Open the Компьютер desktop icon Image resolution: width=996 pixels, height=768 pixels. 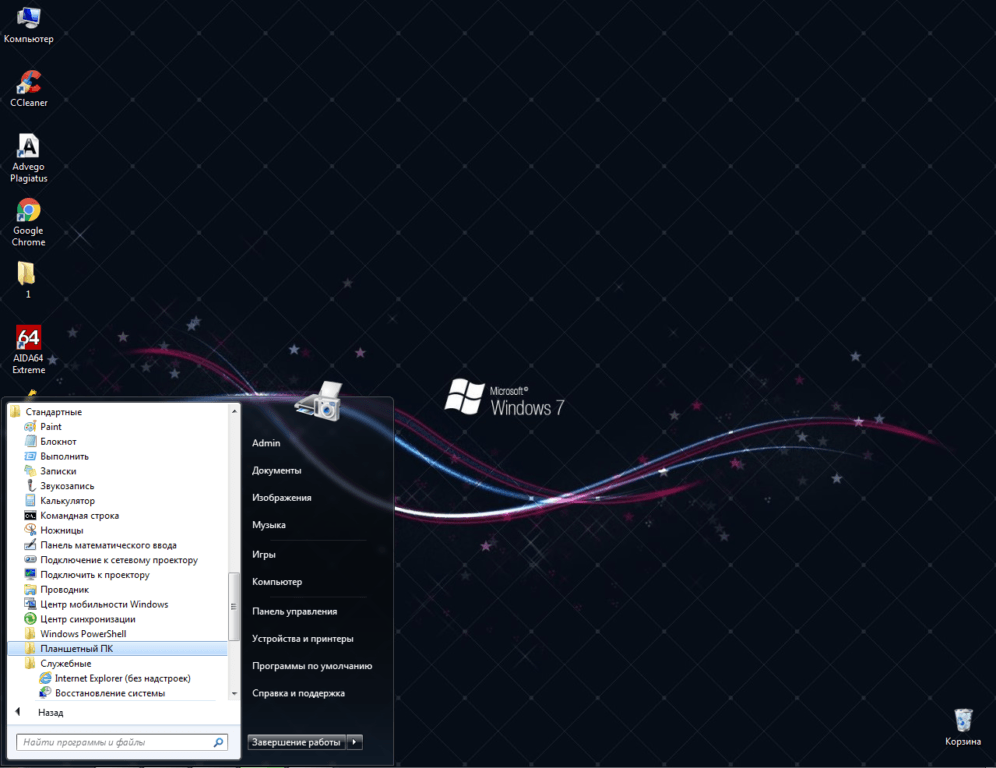(29, 25)
